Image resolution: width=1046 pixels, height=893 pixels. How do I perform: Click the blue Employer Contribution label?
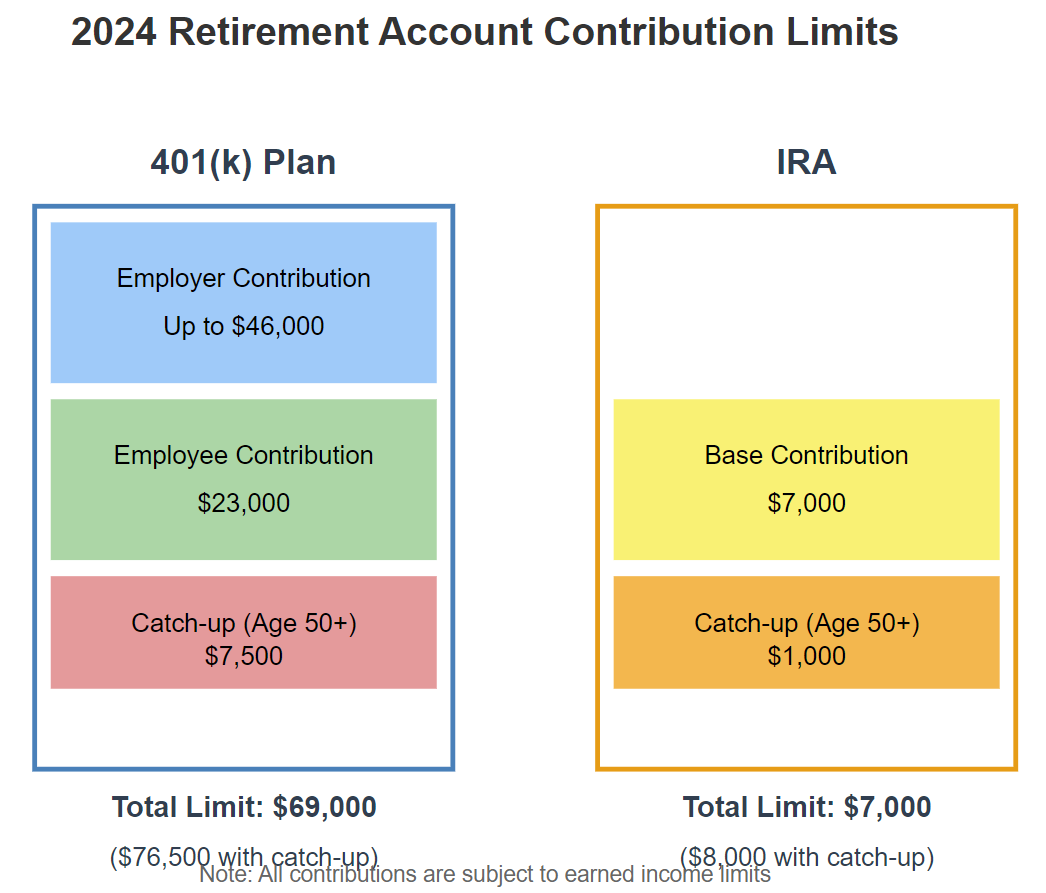click(x=243, y=278)
